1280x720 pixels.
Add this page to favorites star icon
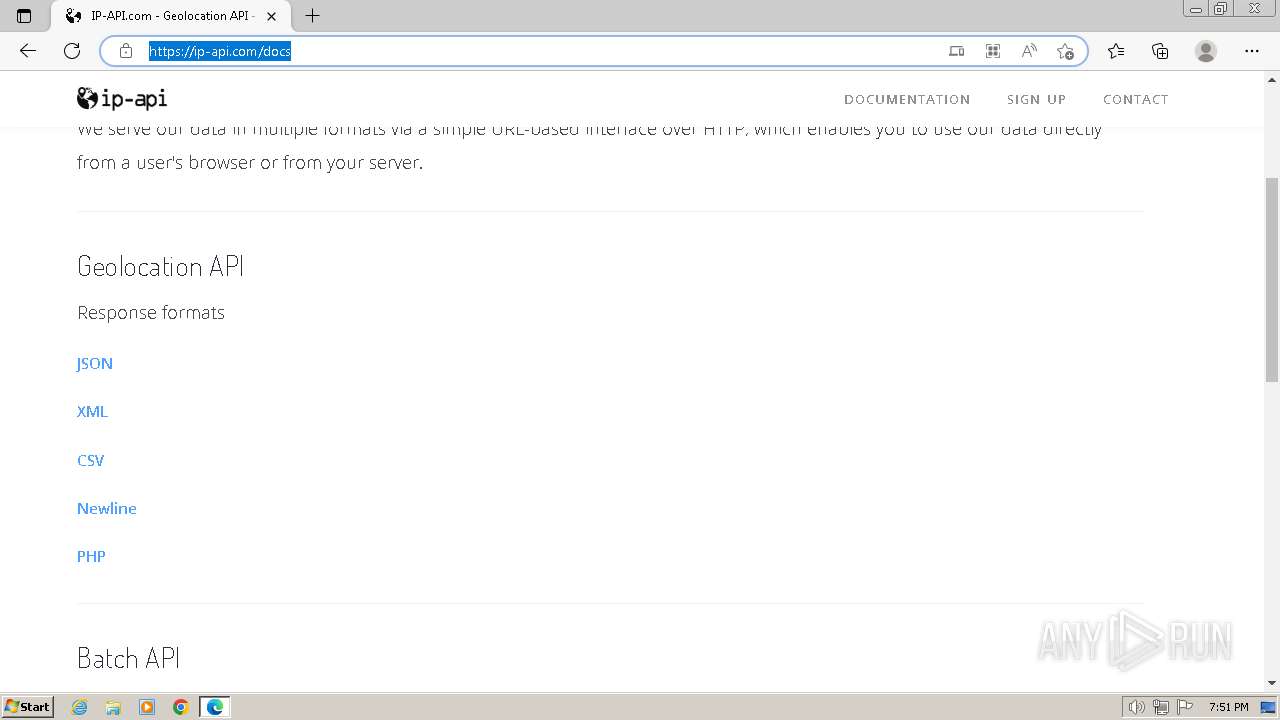click(x=1065, y=51)
